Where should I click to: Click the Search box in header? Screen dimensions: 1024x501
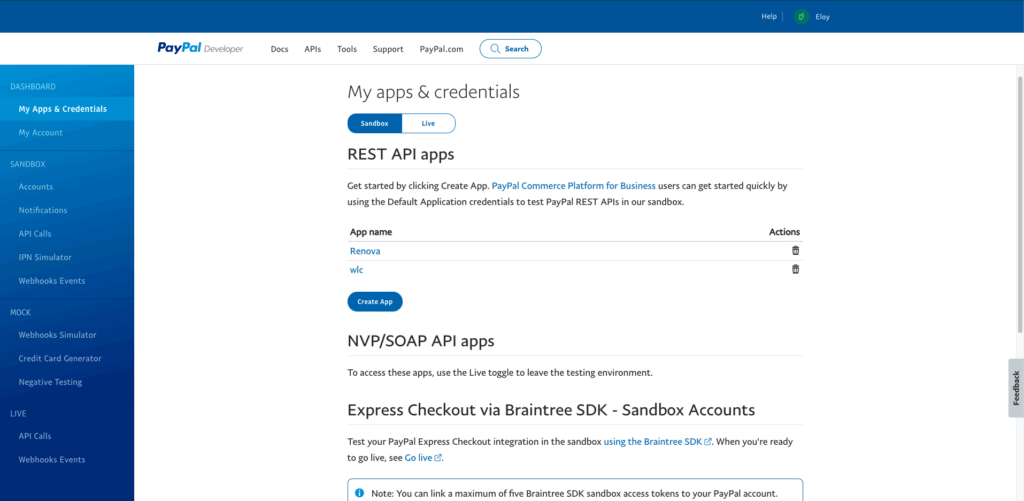[510, 49]
